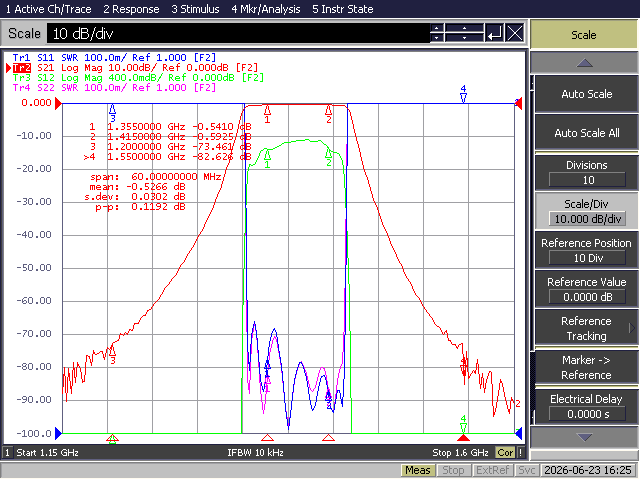Open the Response menu

131,9
